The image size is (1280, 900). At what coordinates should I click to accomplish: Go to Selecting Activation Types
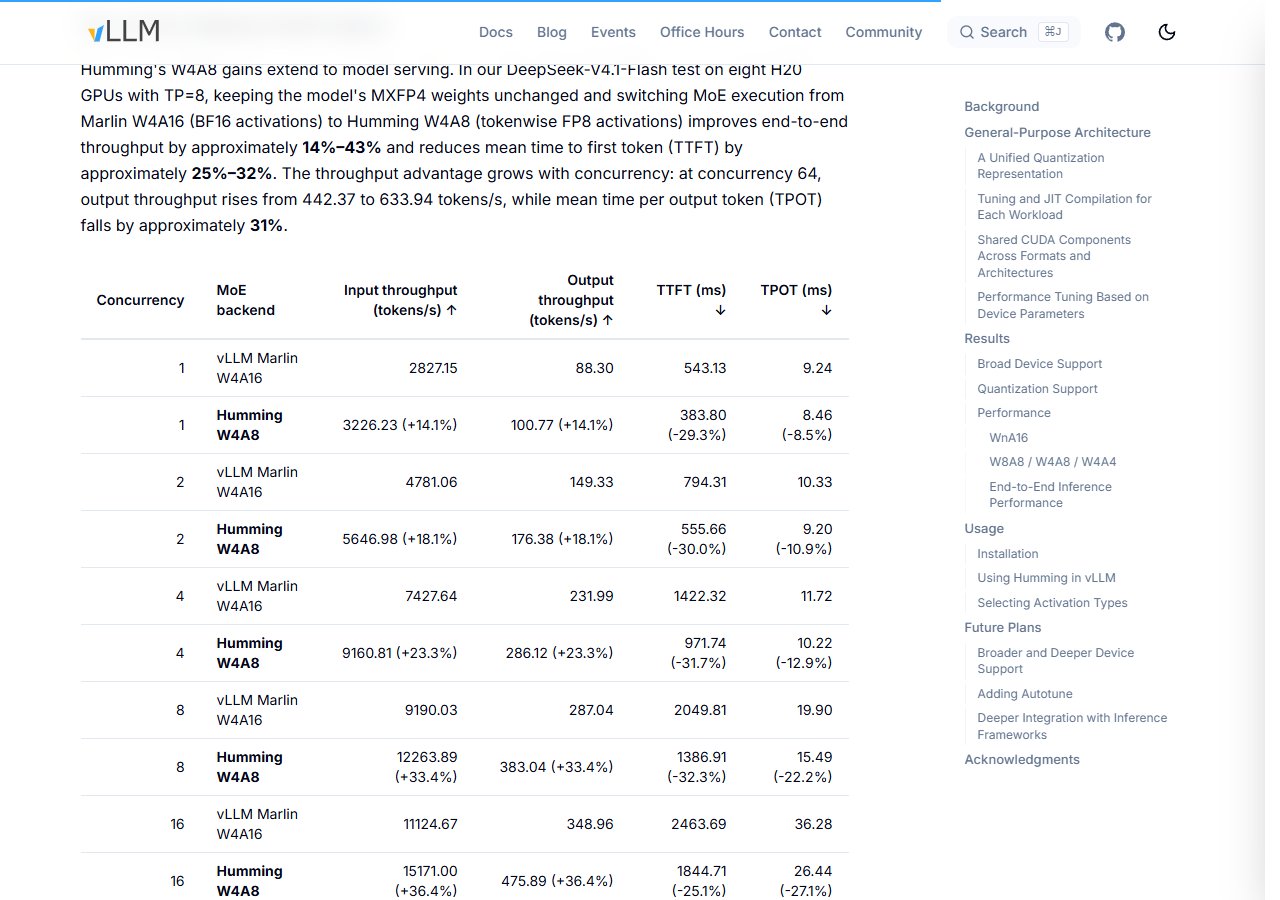1052,603
